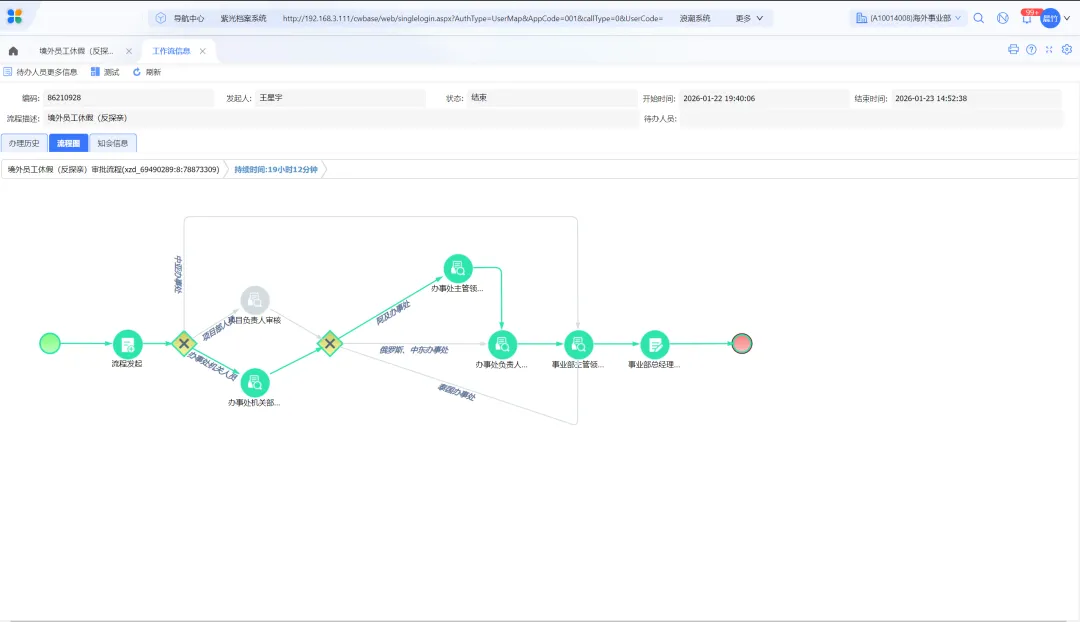Open the 海外事业部 organization dropdown
Image resolution: width=1080 pixels, height=622 pixels.
pyautogui.click(x=908, y=19)
